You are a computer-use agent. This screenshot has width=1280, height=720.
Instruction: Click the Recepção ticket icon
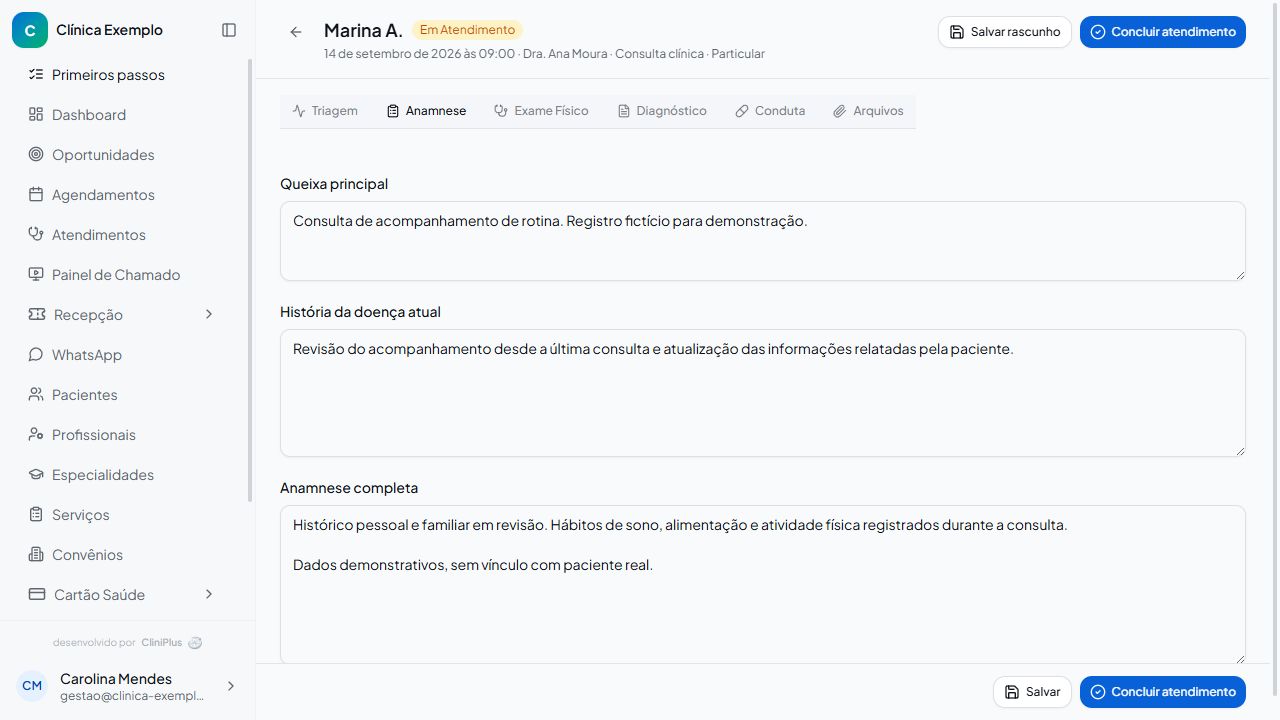coord(37,314)
